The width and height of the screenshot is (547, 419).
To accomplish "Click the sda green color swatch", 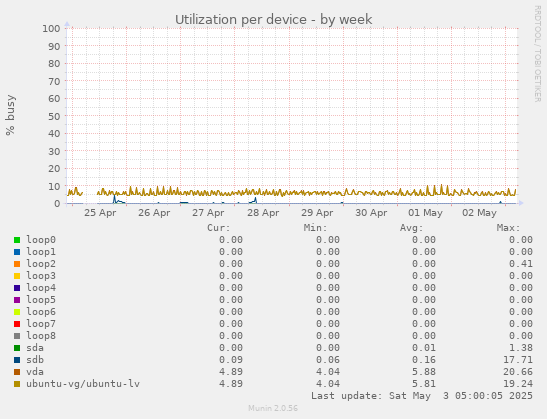I will pos(17,348).
